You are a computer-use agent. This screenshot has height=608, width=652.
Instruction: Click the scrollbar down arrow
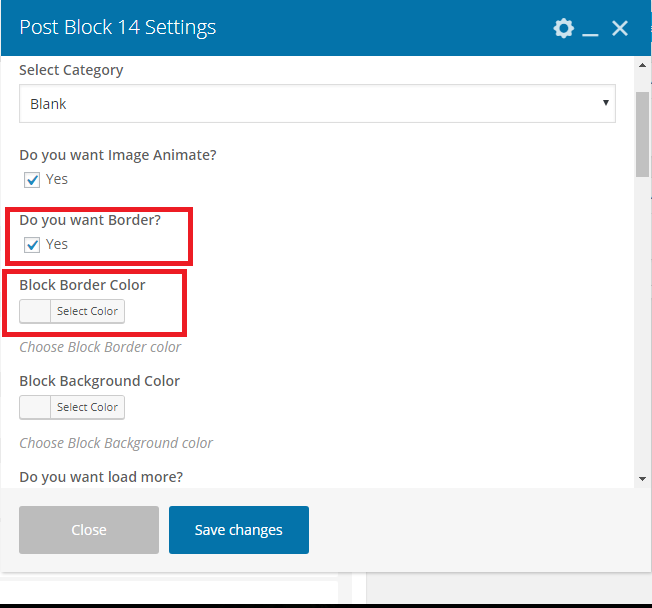coord(642,479)
